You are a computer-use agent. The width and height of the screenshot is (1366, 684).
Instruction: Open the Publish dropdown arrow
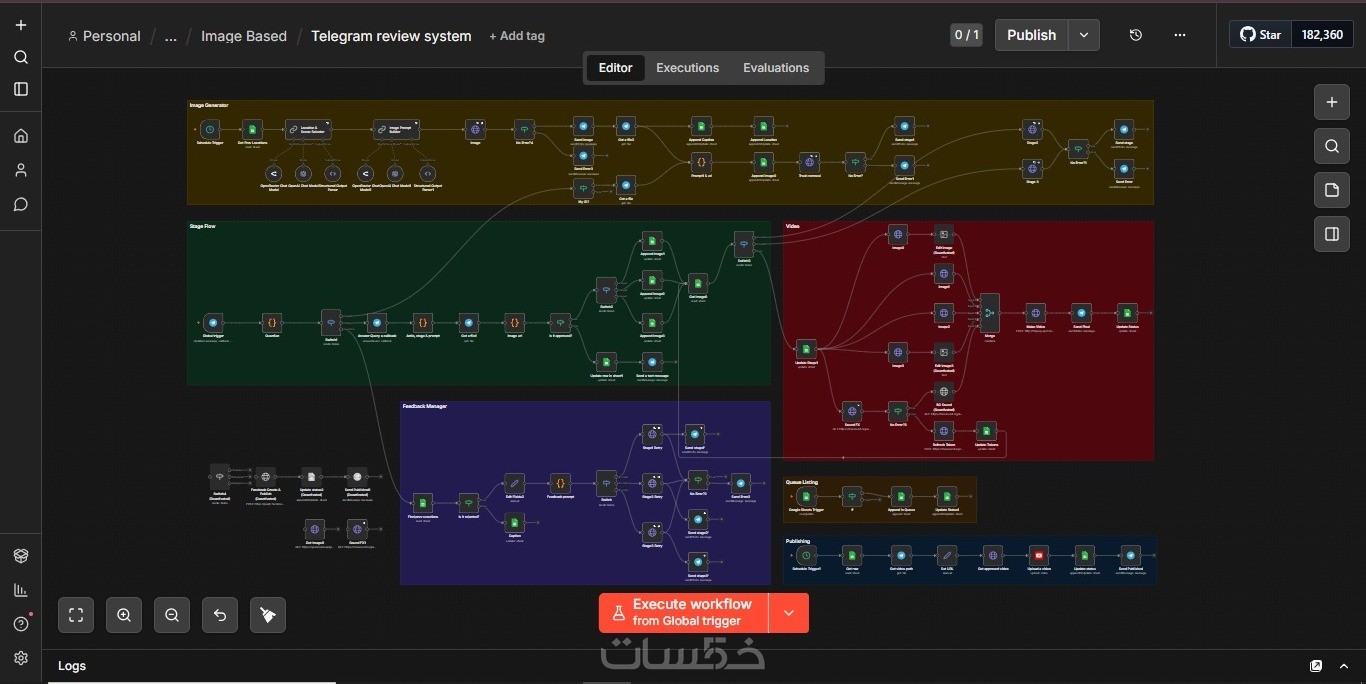pyautogui.click(x=1084, y=35)
